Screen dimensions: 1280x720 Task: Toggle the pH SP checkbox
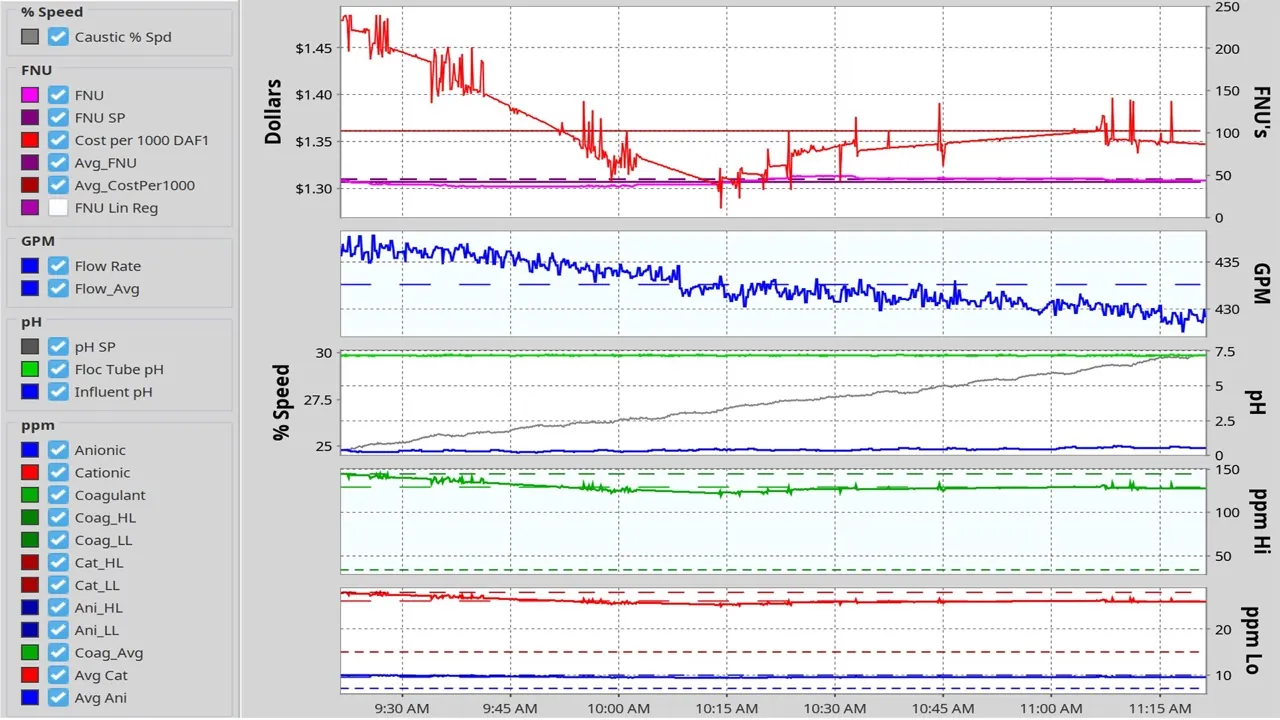pos(59,347)
